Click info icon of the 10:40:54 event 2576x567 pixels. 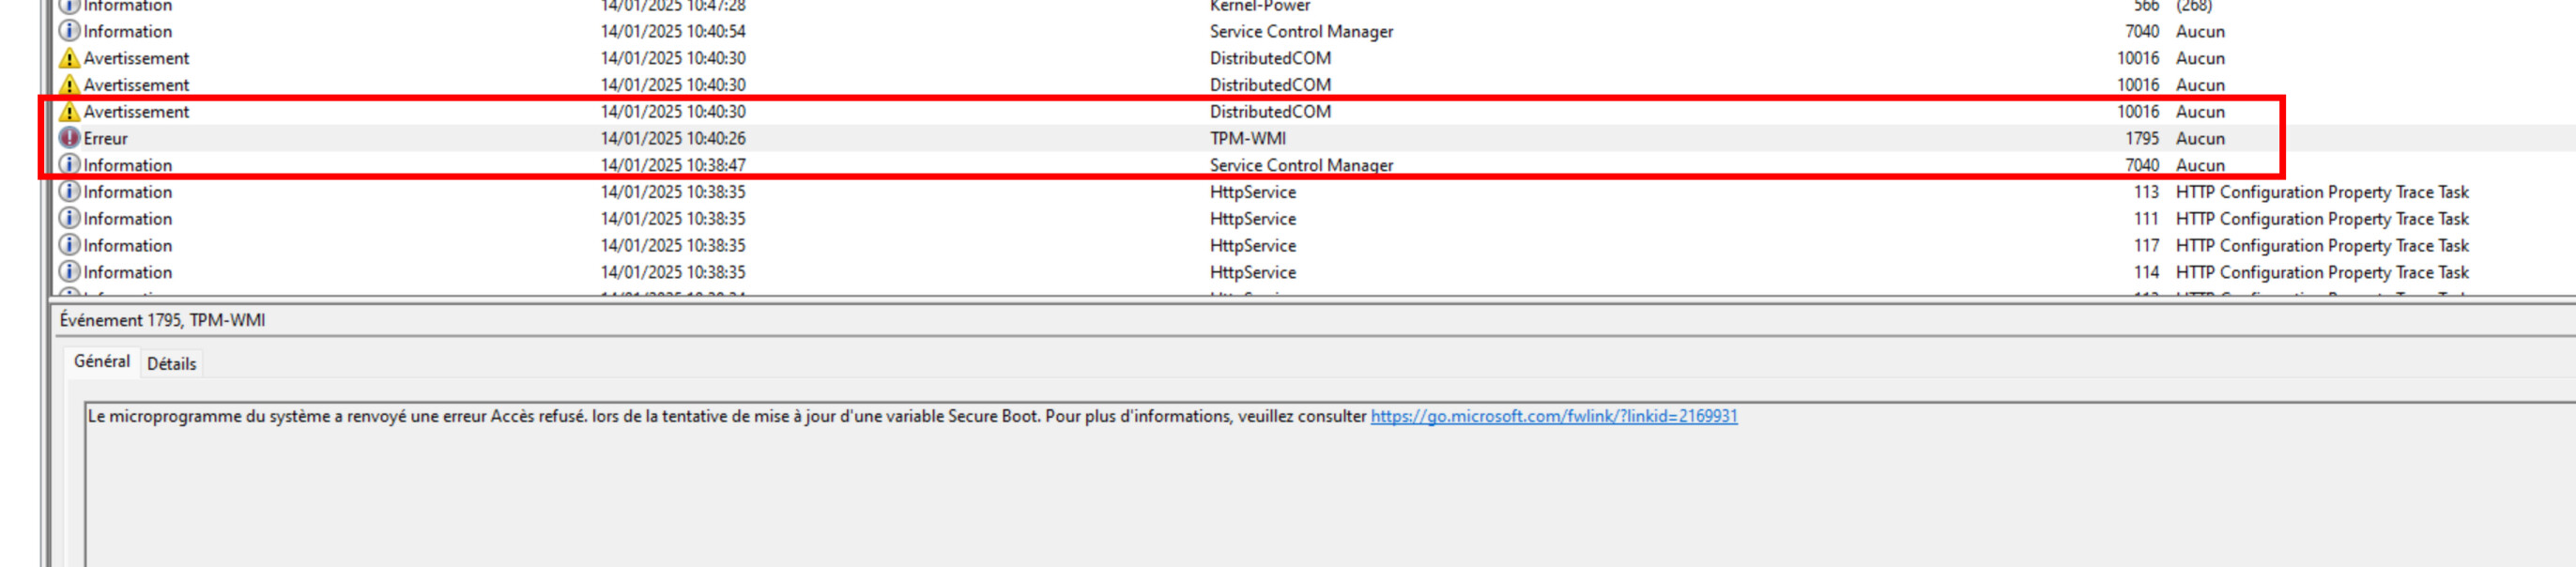click(x=69, y=31)
